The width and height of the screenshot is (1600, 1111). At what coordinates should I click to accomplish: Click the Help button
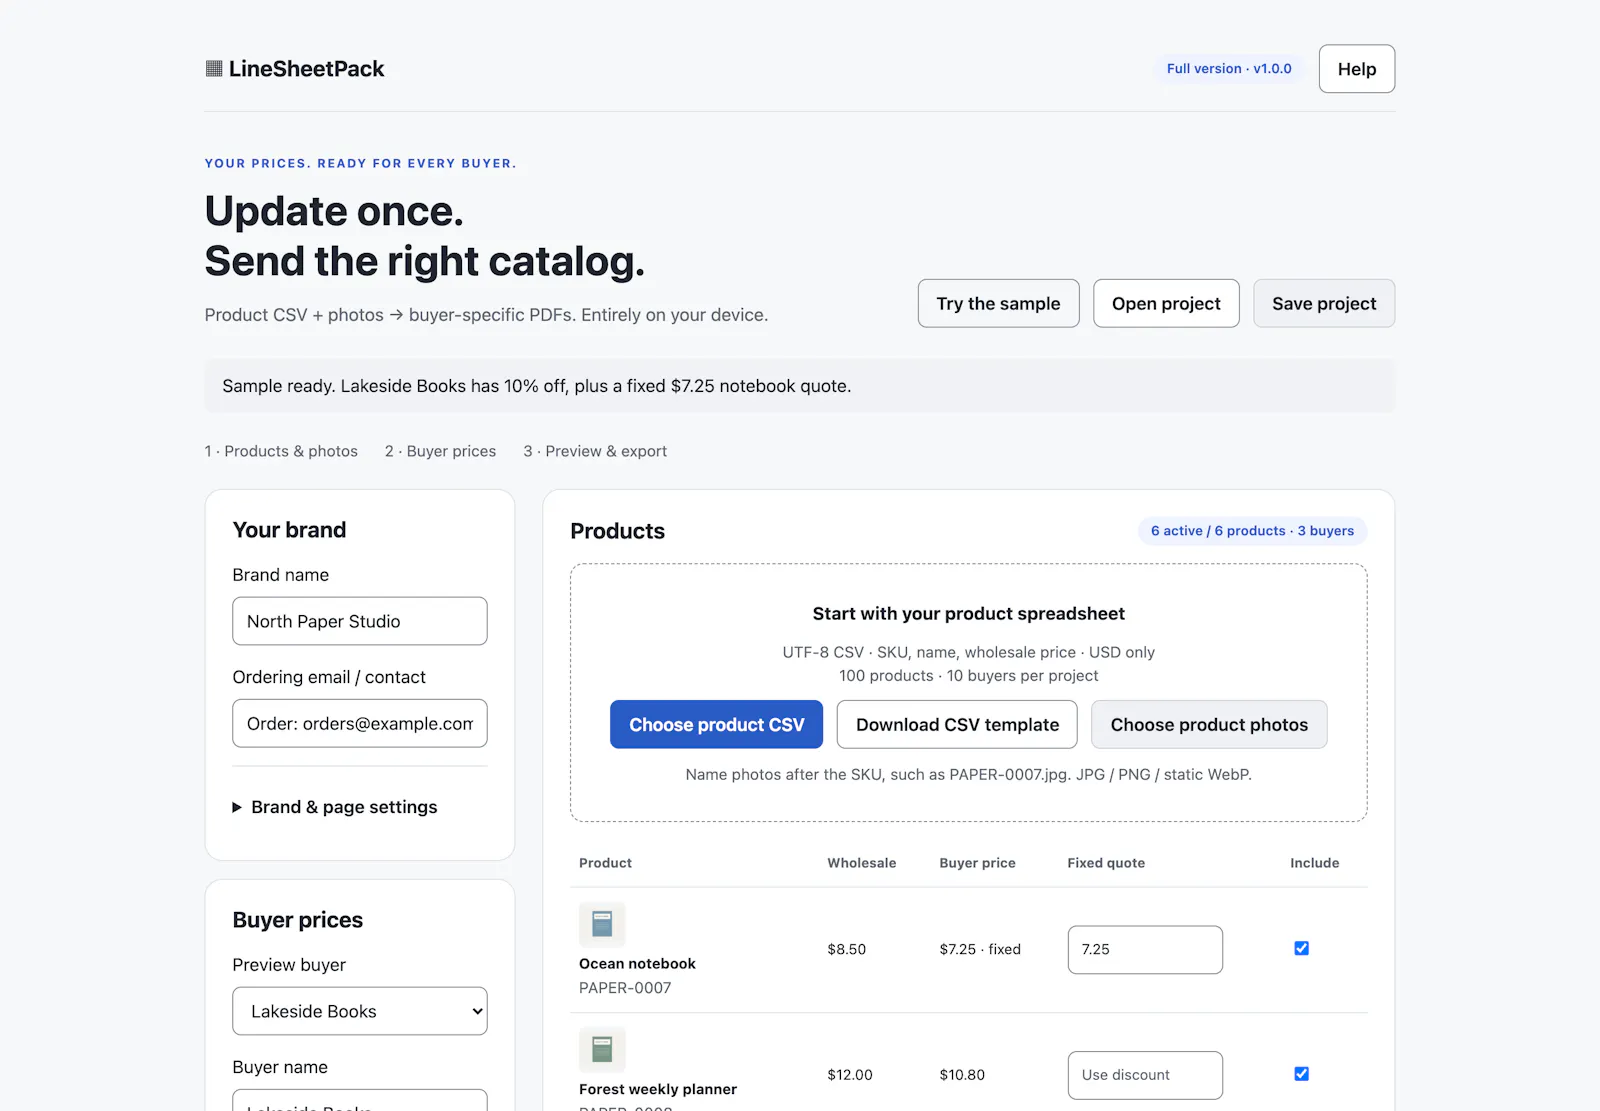click(1357, 69)
